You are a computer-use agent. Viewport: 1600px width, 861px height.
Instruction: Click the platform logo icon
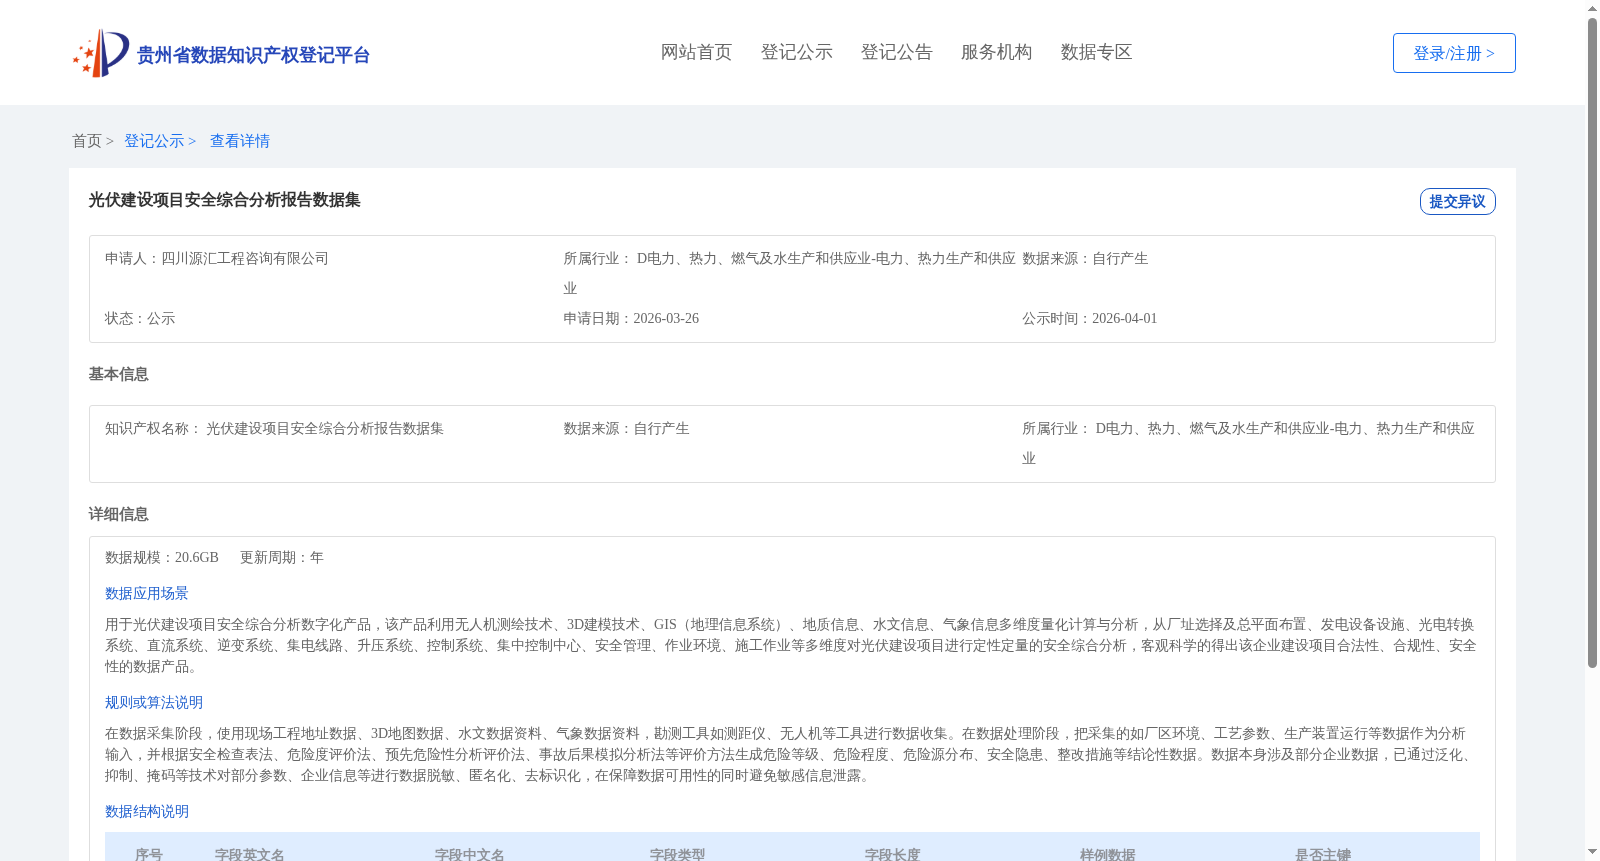tap(101, 53)
